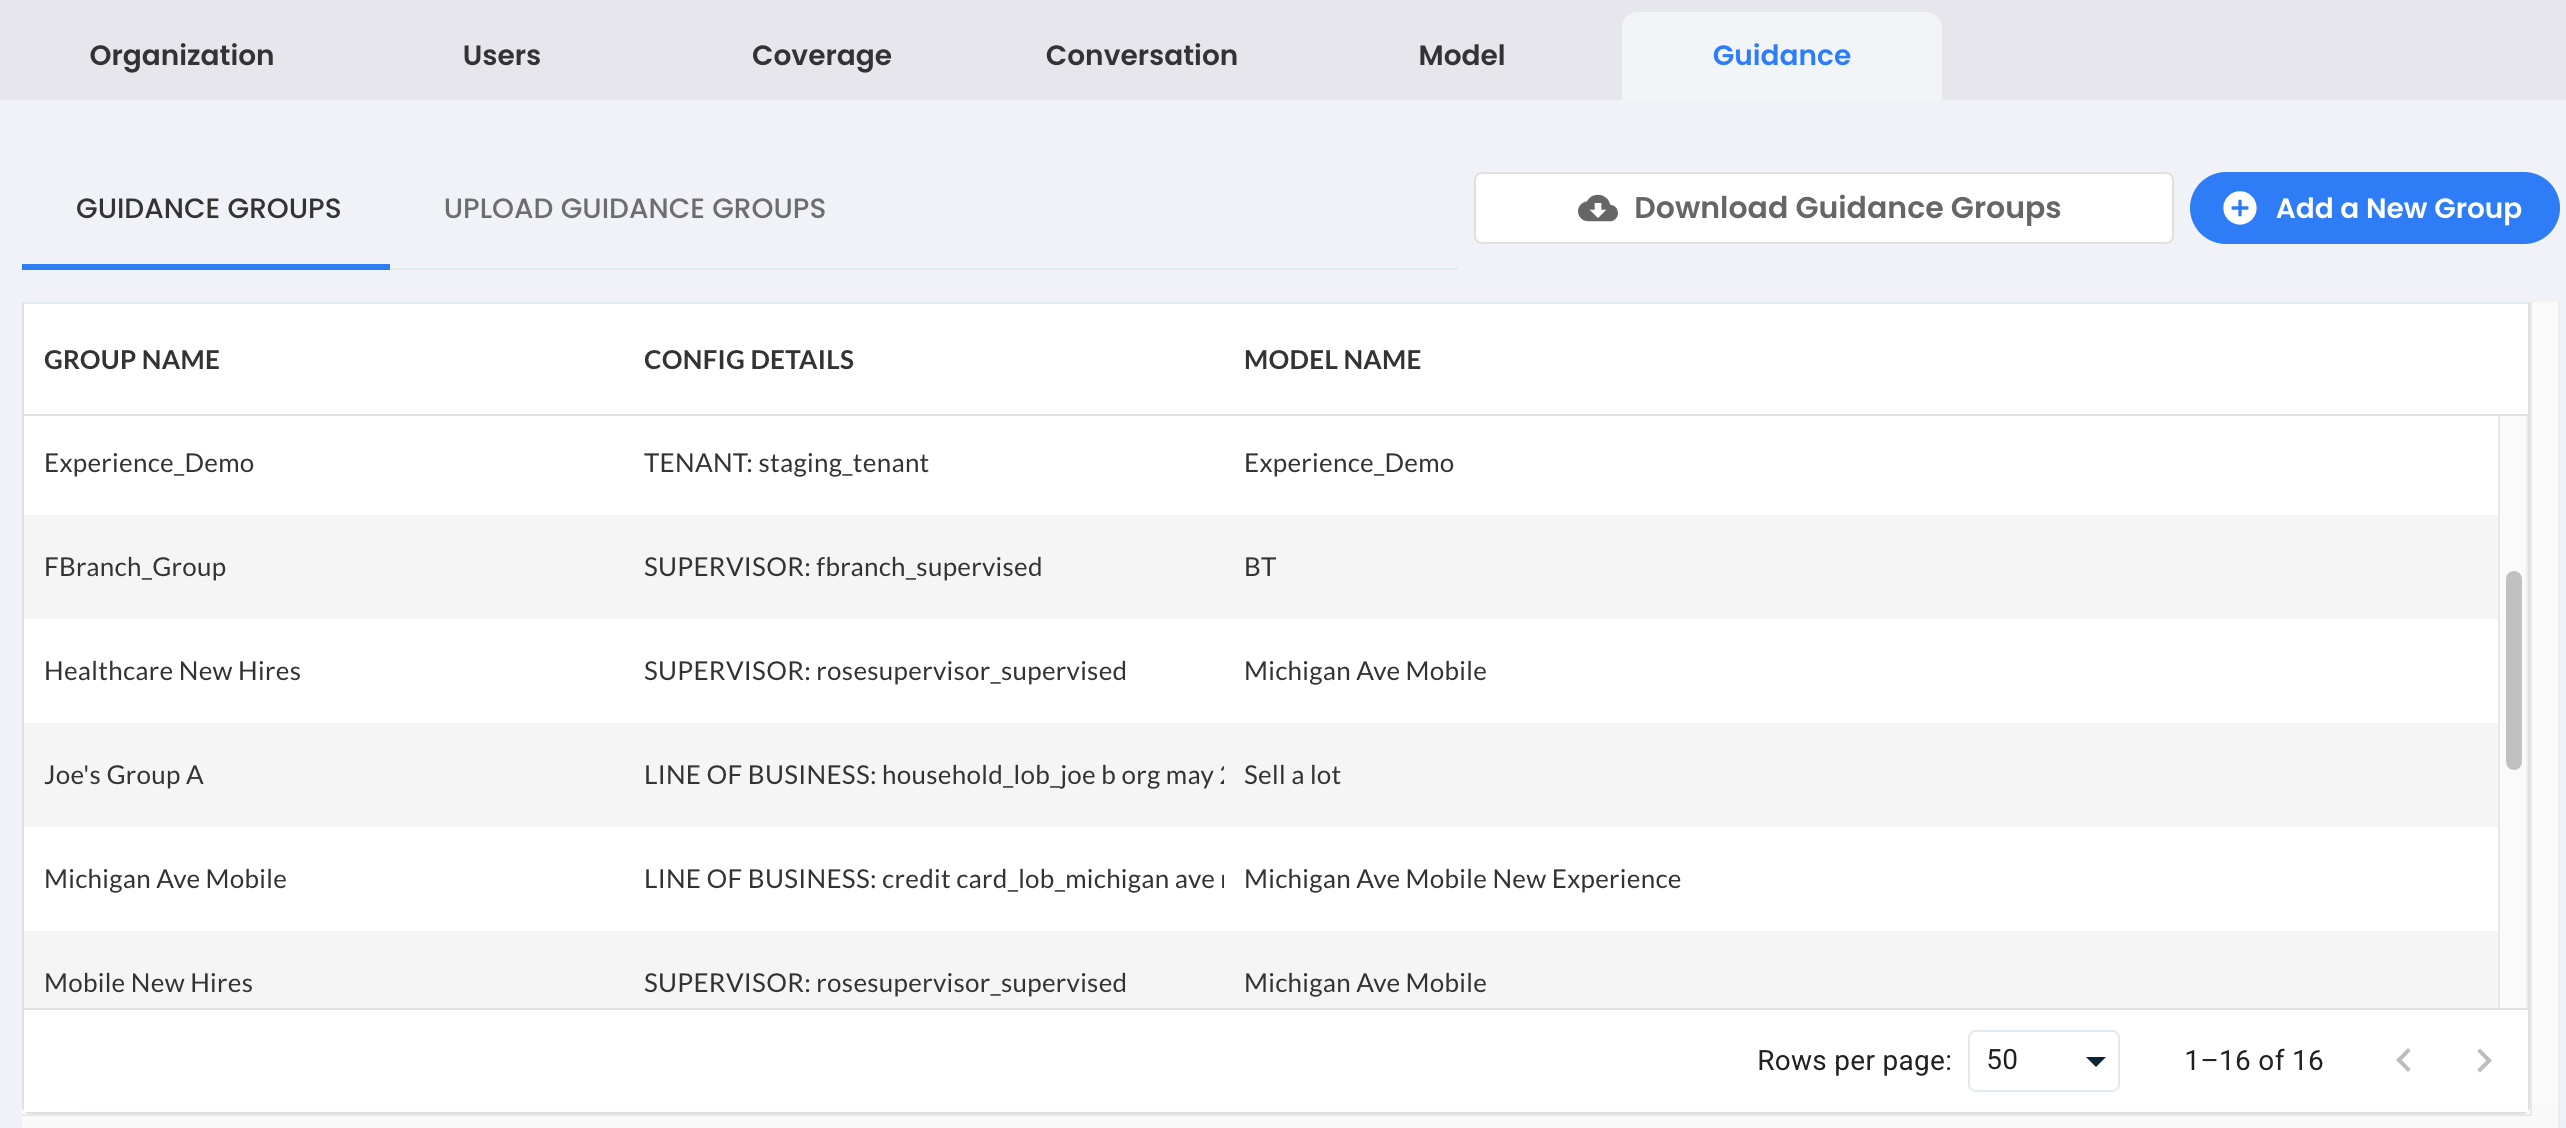The width and height of the screenshot is (2566, 1128).
Task: Open Upload Guidance Groups sub-tab
Action: coord(634,208)
